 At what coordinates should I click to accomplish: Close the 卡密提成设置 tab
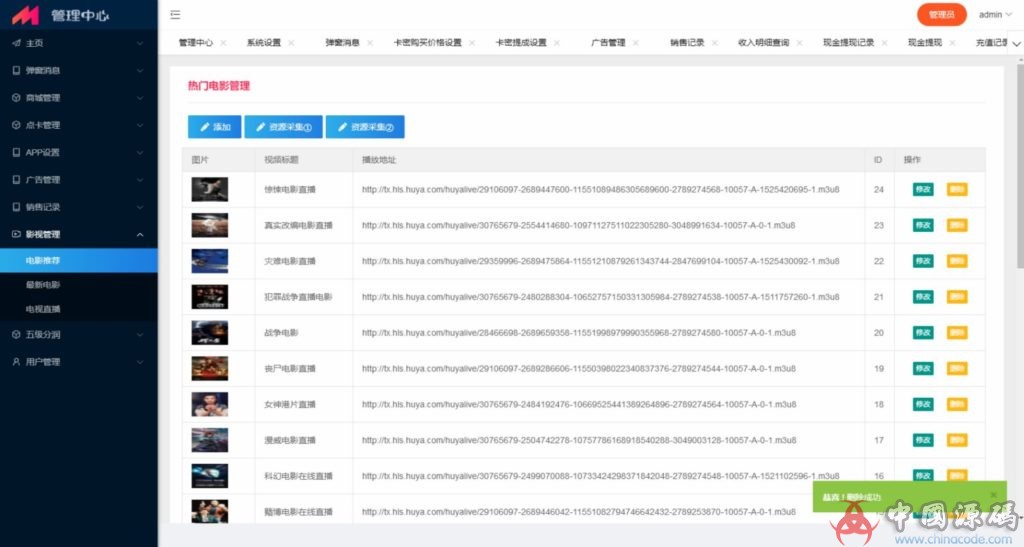click(x=556, y=43)
